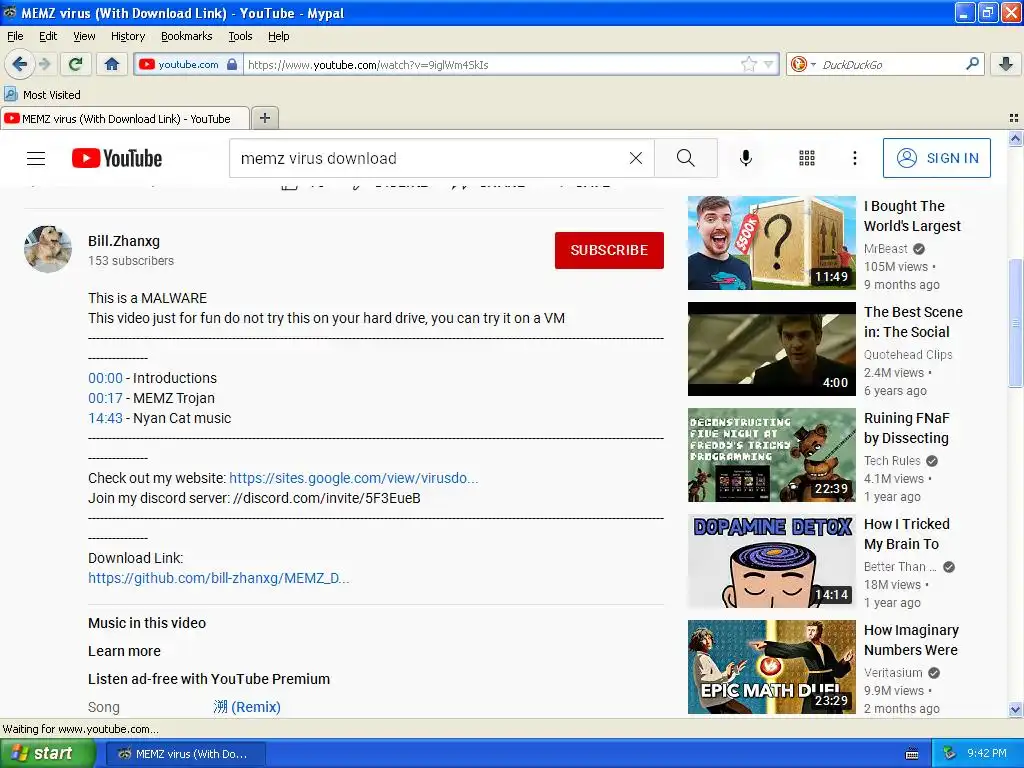Open the MrBeast mystery box thumbnail

[x=771, y=243]
